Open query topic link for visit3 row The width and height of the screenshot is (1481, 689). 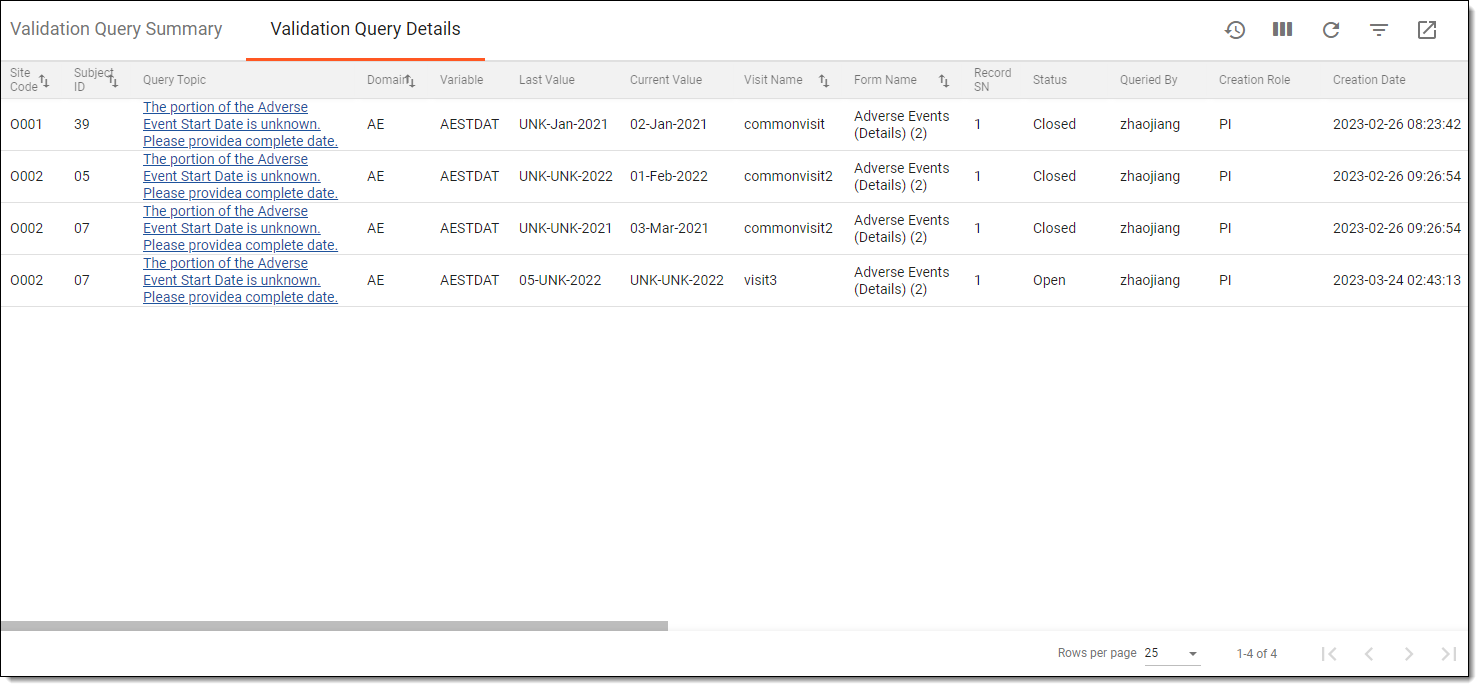pos(240,280)
